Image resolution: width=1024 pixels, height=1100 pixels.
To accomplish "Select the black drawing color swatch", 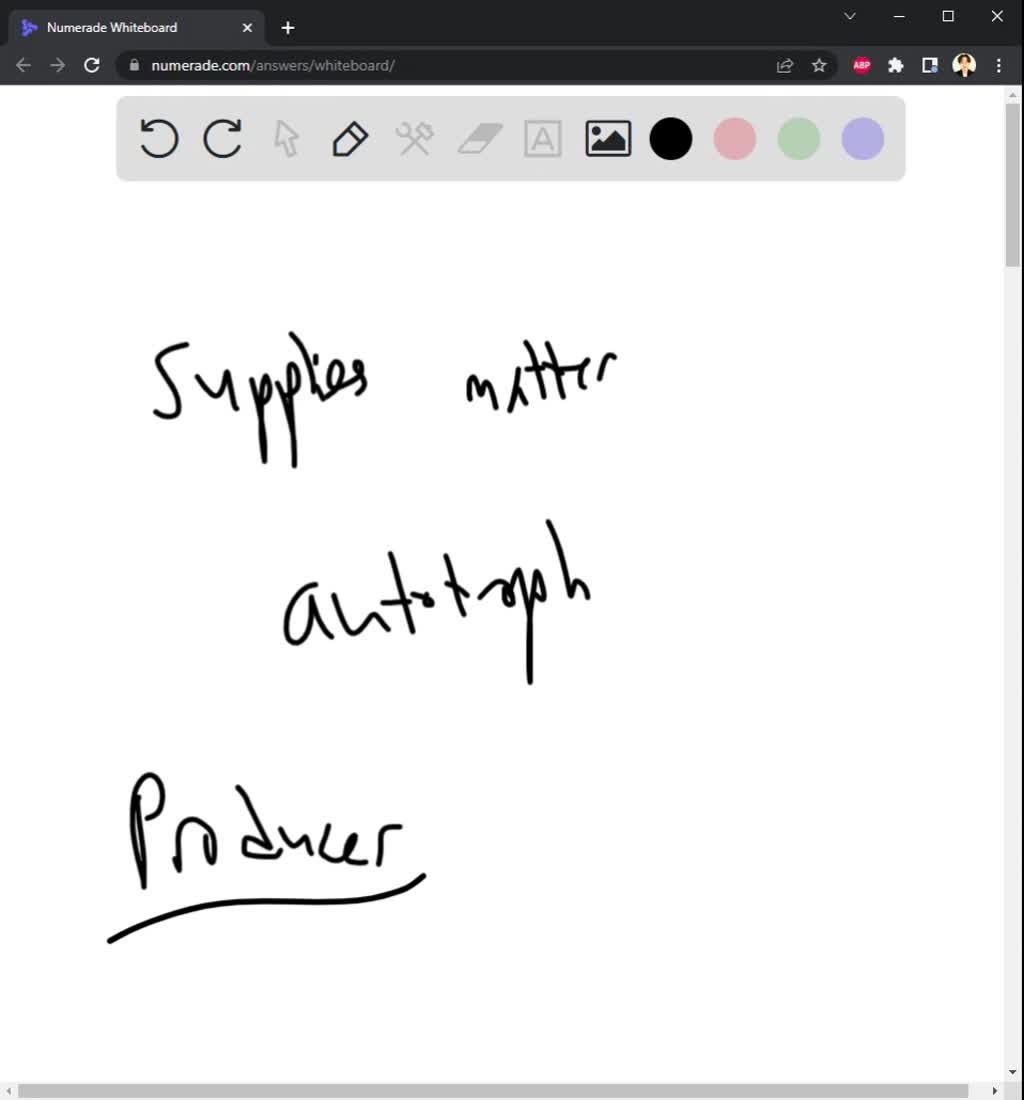I will [x=670, y=139].
